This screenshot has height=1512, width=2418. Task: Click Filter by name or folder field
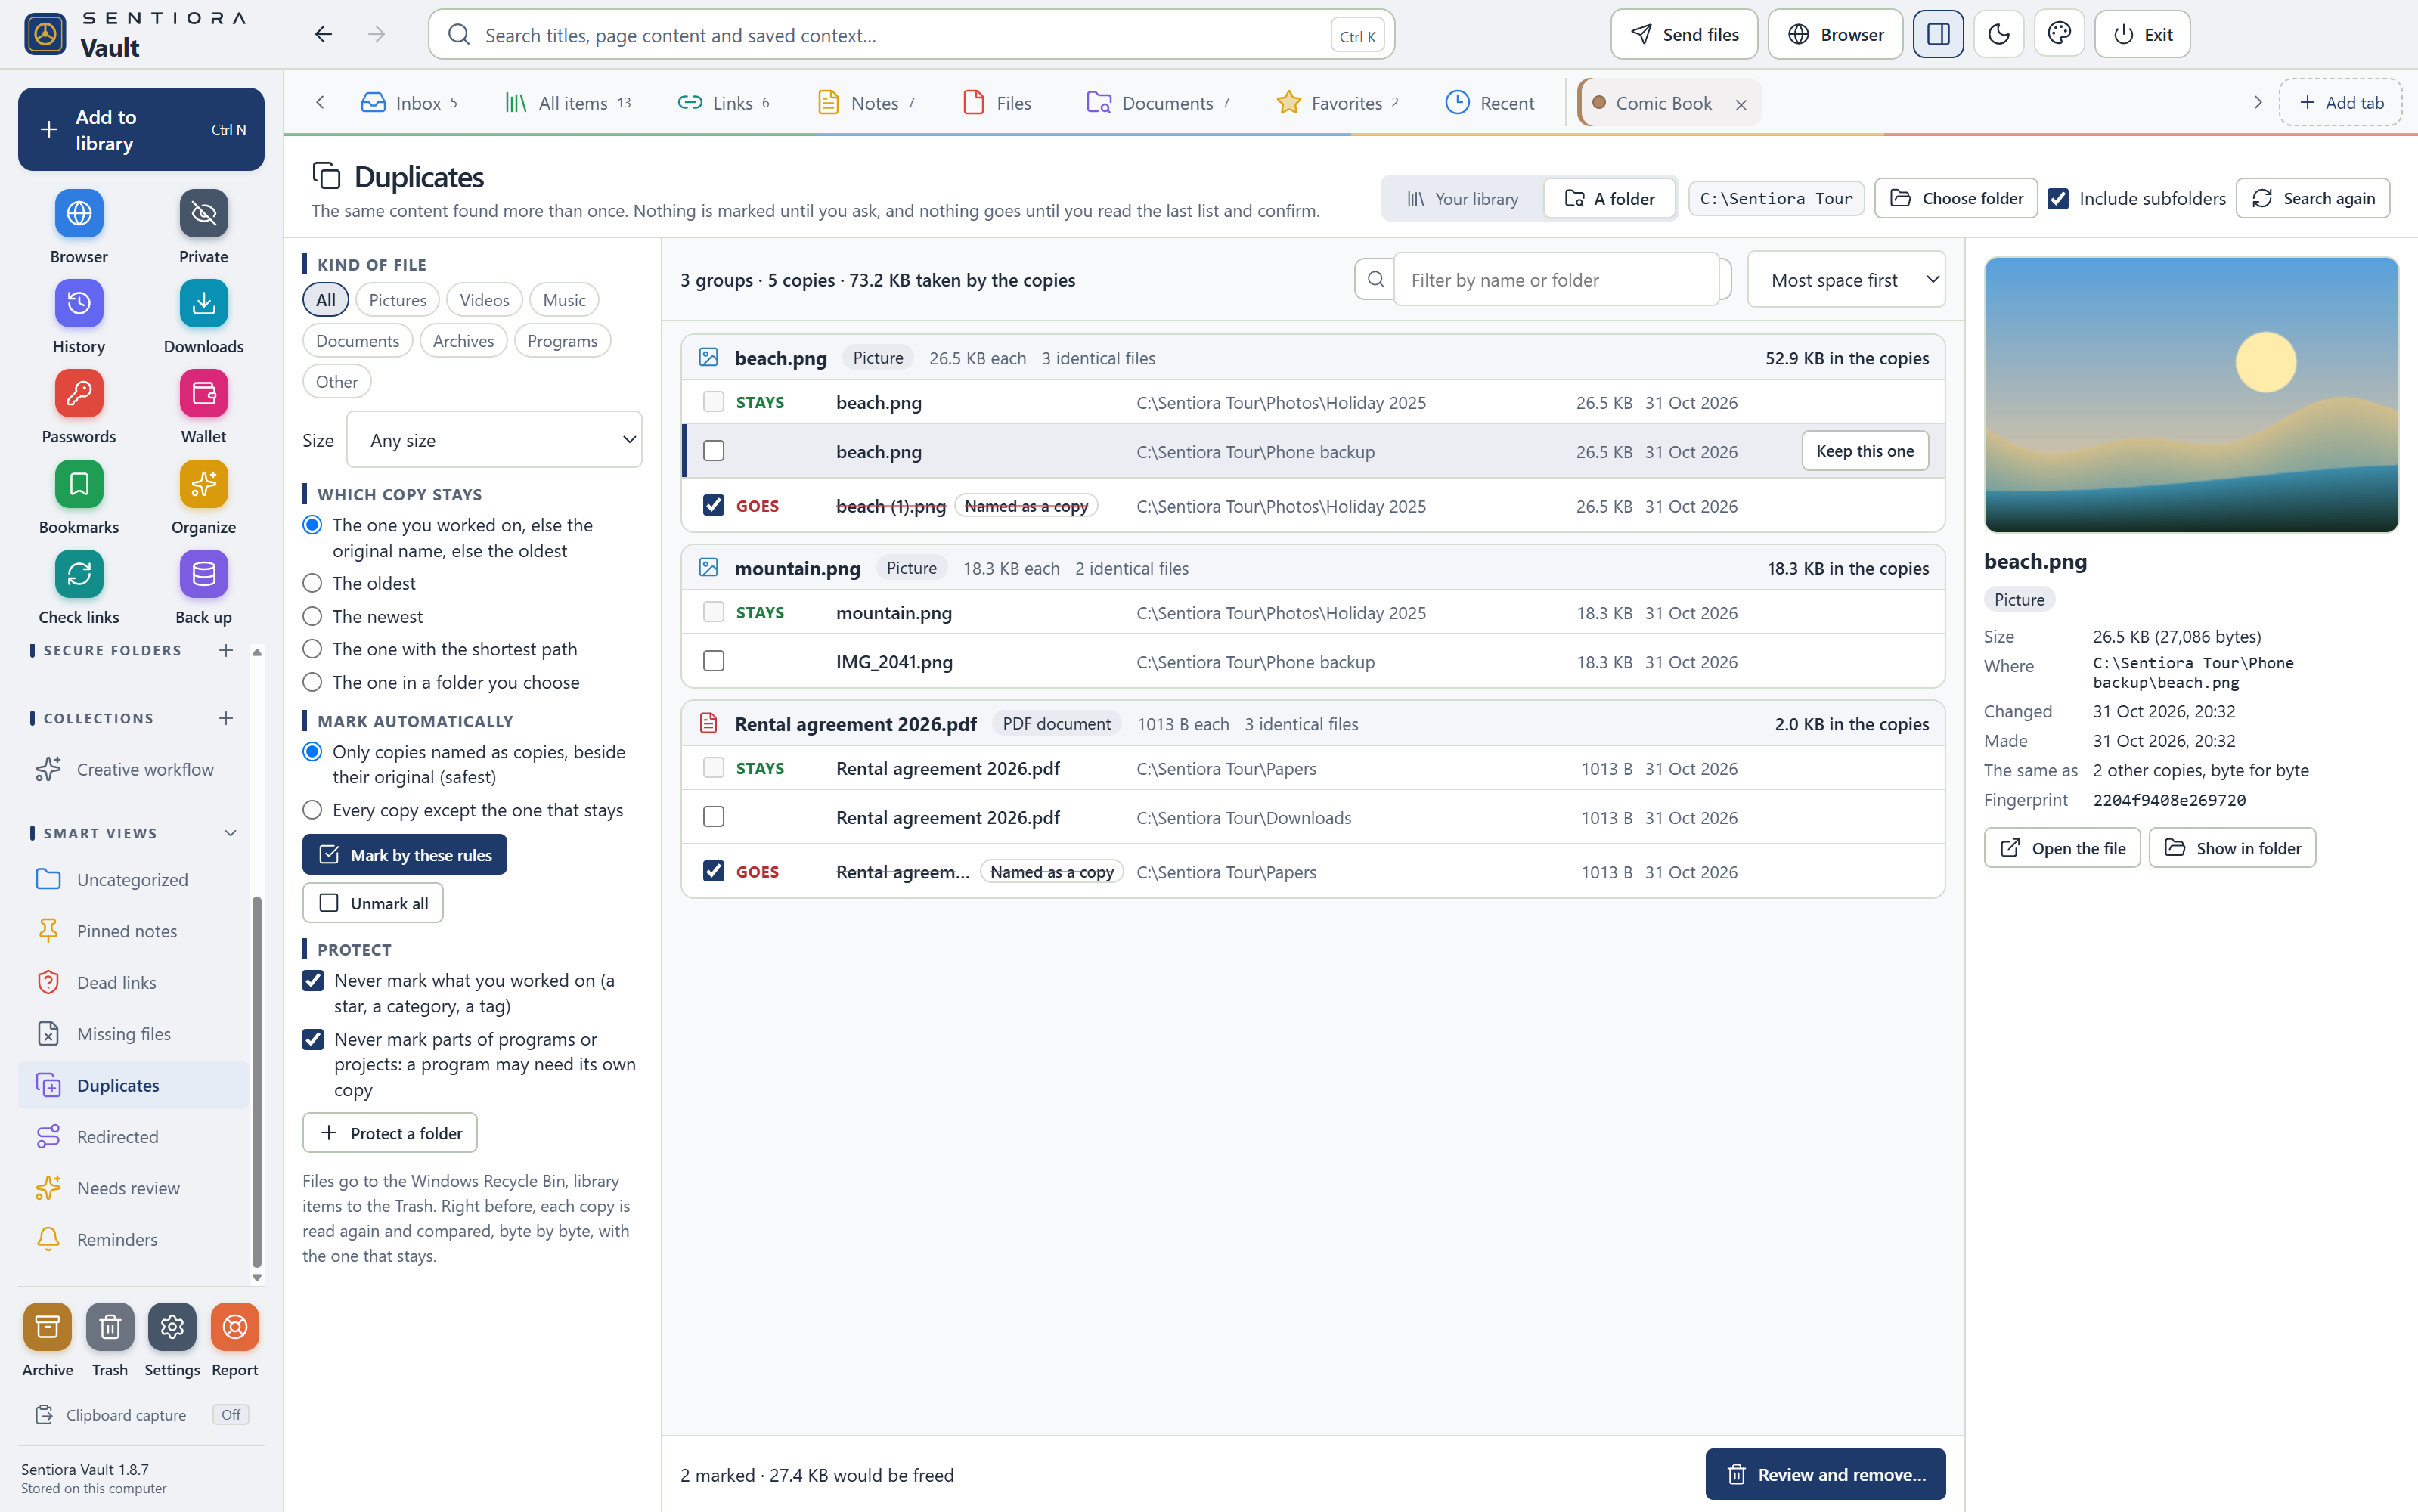1556,280
